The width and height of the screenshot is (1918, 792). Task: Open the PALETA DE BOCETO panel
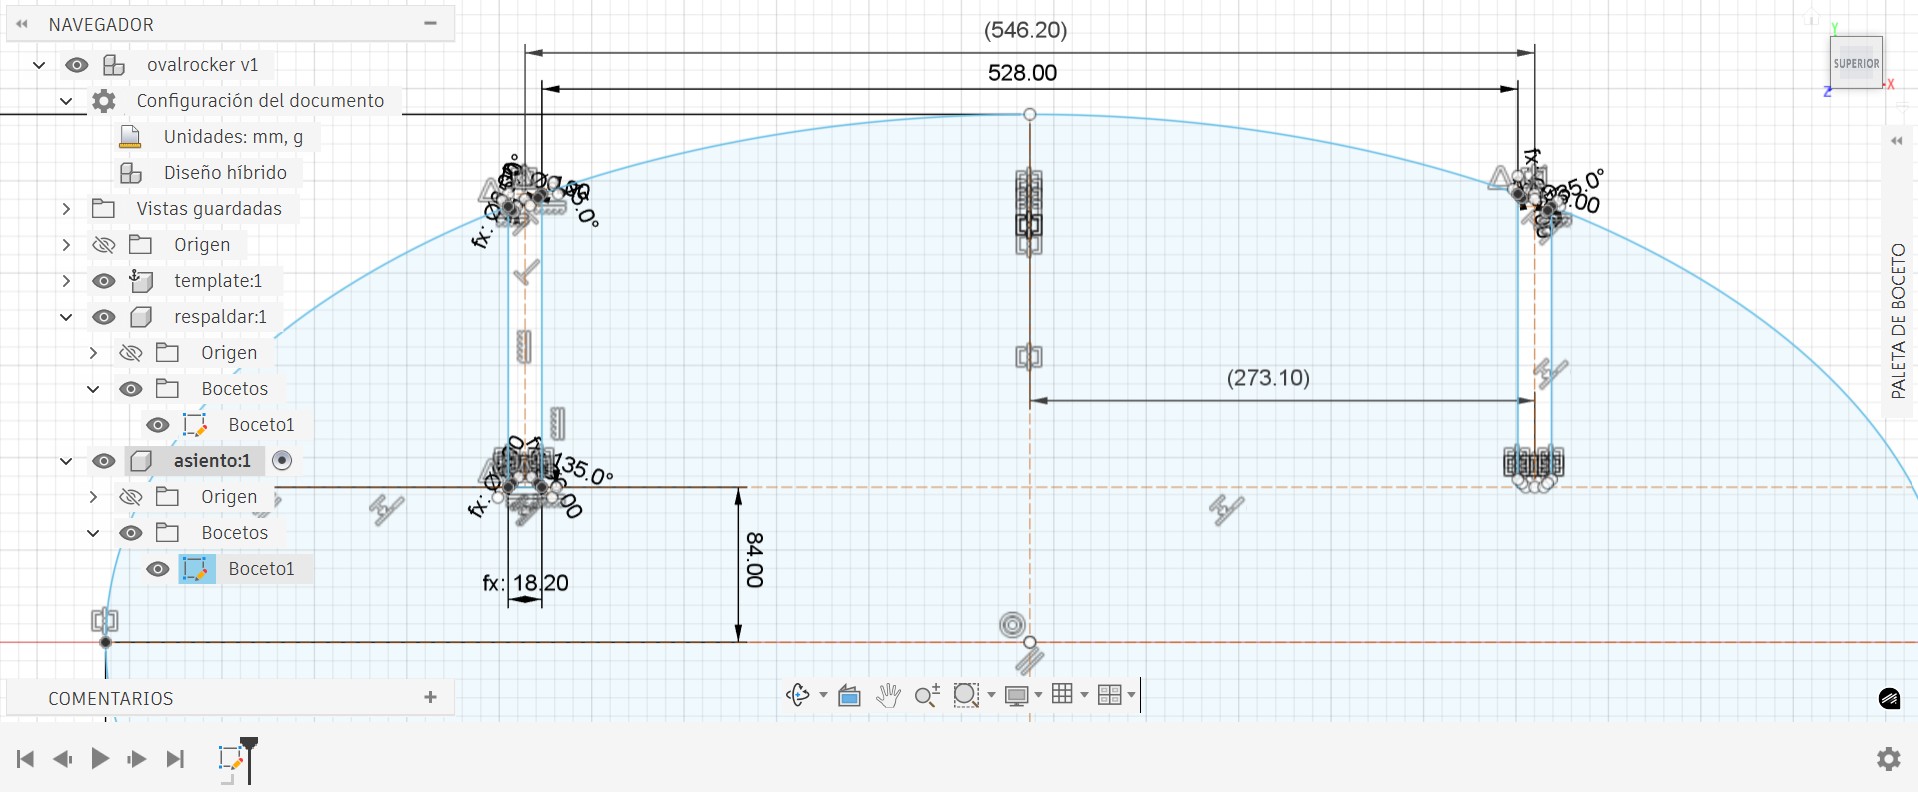(1898, 321)
